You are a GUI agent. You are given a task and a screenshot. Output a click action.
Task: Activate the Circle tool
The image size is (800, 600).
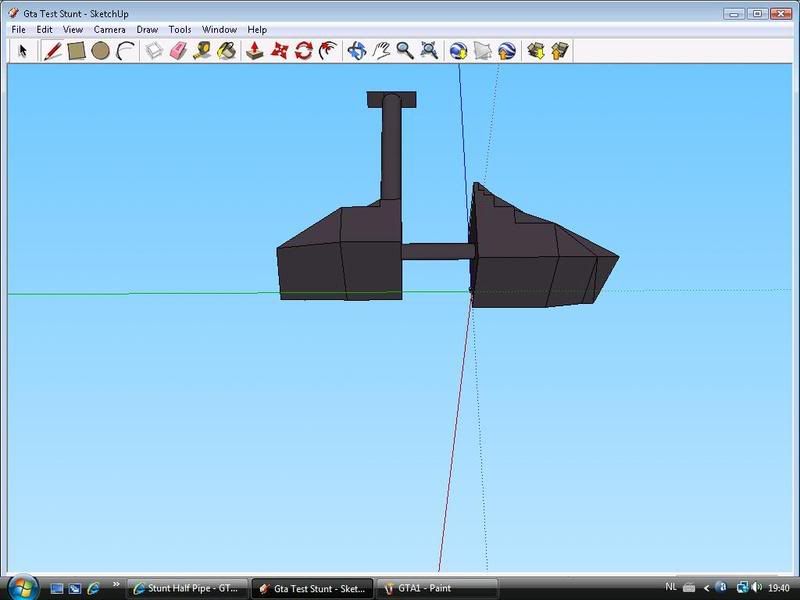pyautogui.click(x=100, y=51)
